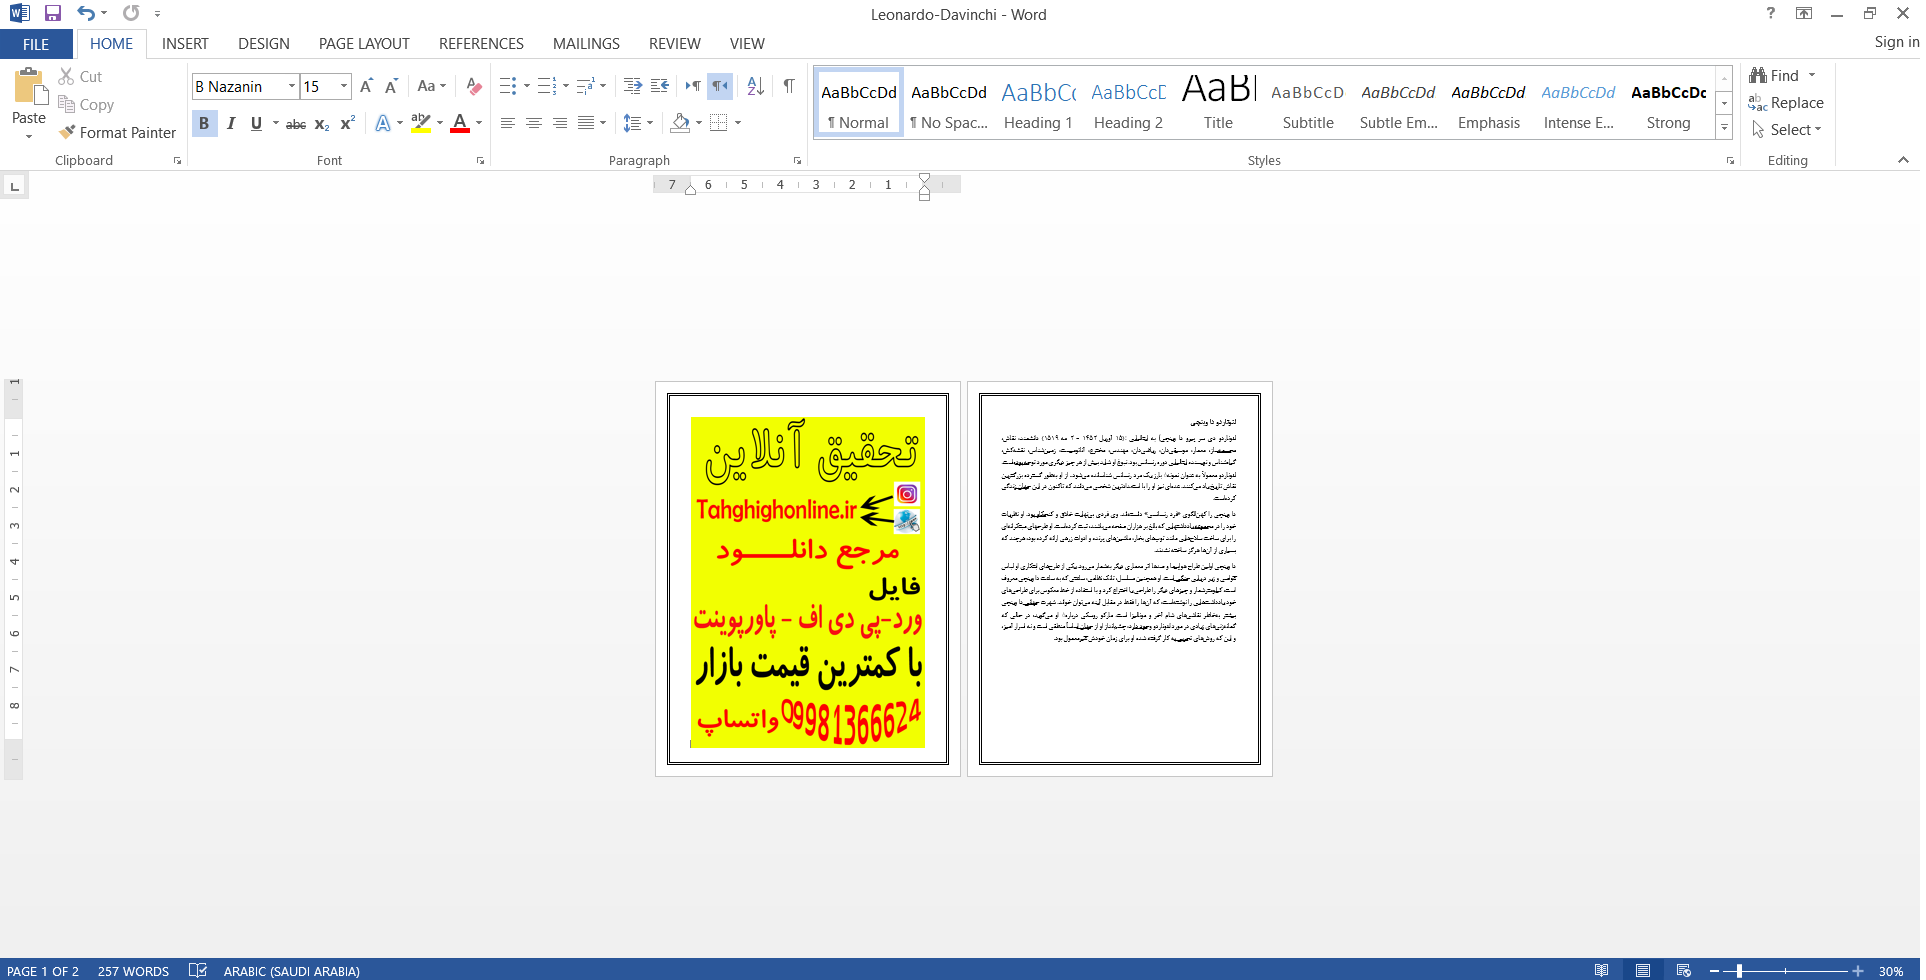Toggle strikethrough on text

296,124
